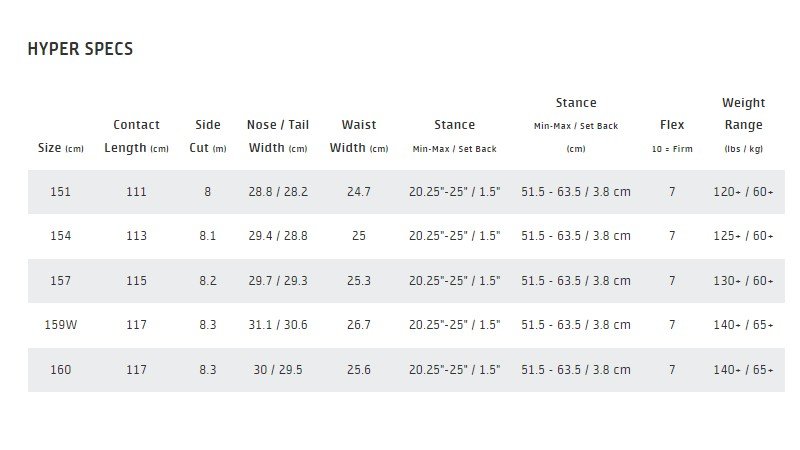Click the 159W size cell
800x450 pixels.
click(61, 325)
